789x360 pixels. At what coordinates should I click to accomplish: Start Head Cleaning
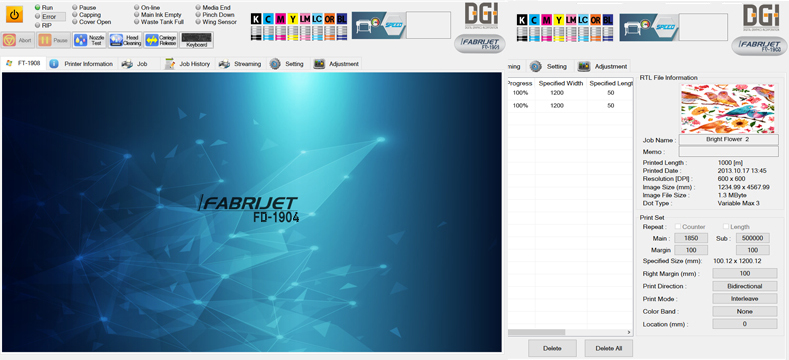[125, 40]
